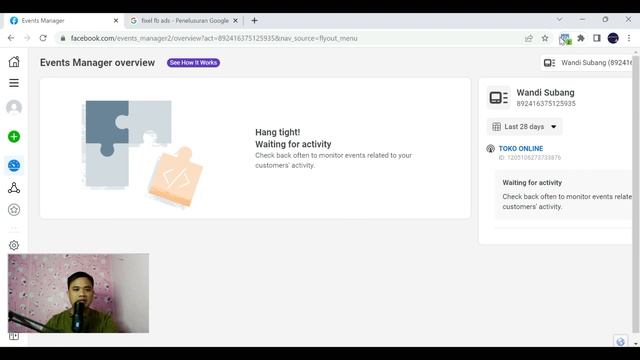Click the sidebar collapse icon at bottom
Viewport: 640px width, 360px height.
click(x=14, y=336)
